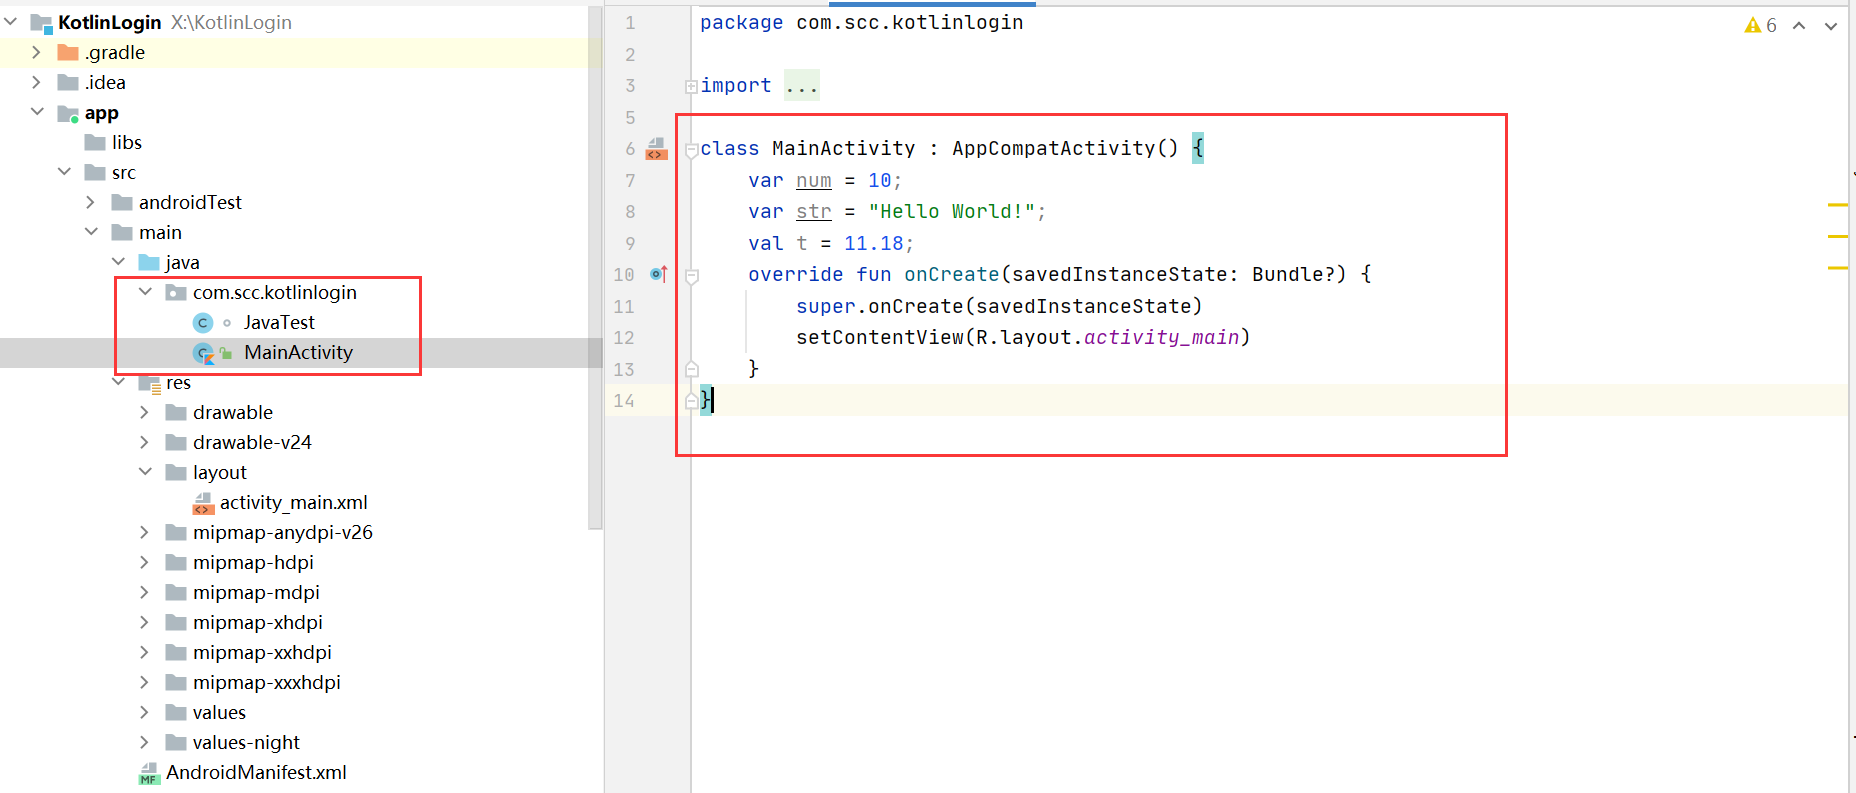Viewport: 1856px width, 793px height.
Task: Collapse the java source folder
Action: (118, 262)
